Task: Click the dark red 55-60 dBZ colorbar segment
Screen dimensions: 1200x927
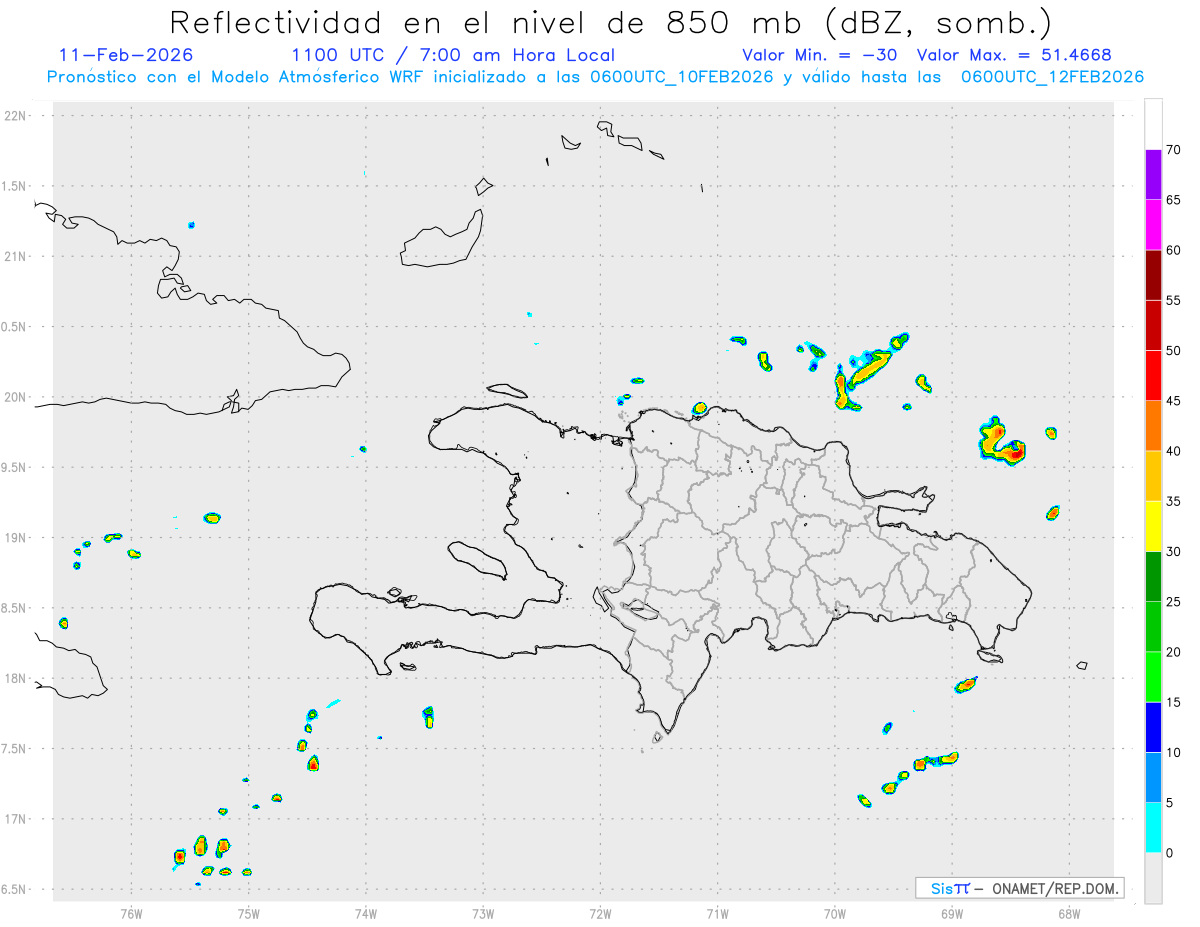Action: click(1153, 275)
